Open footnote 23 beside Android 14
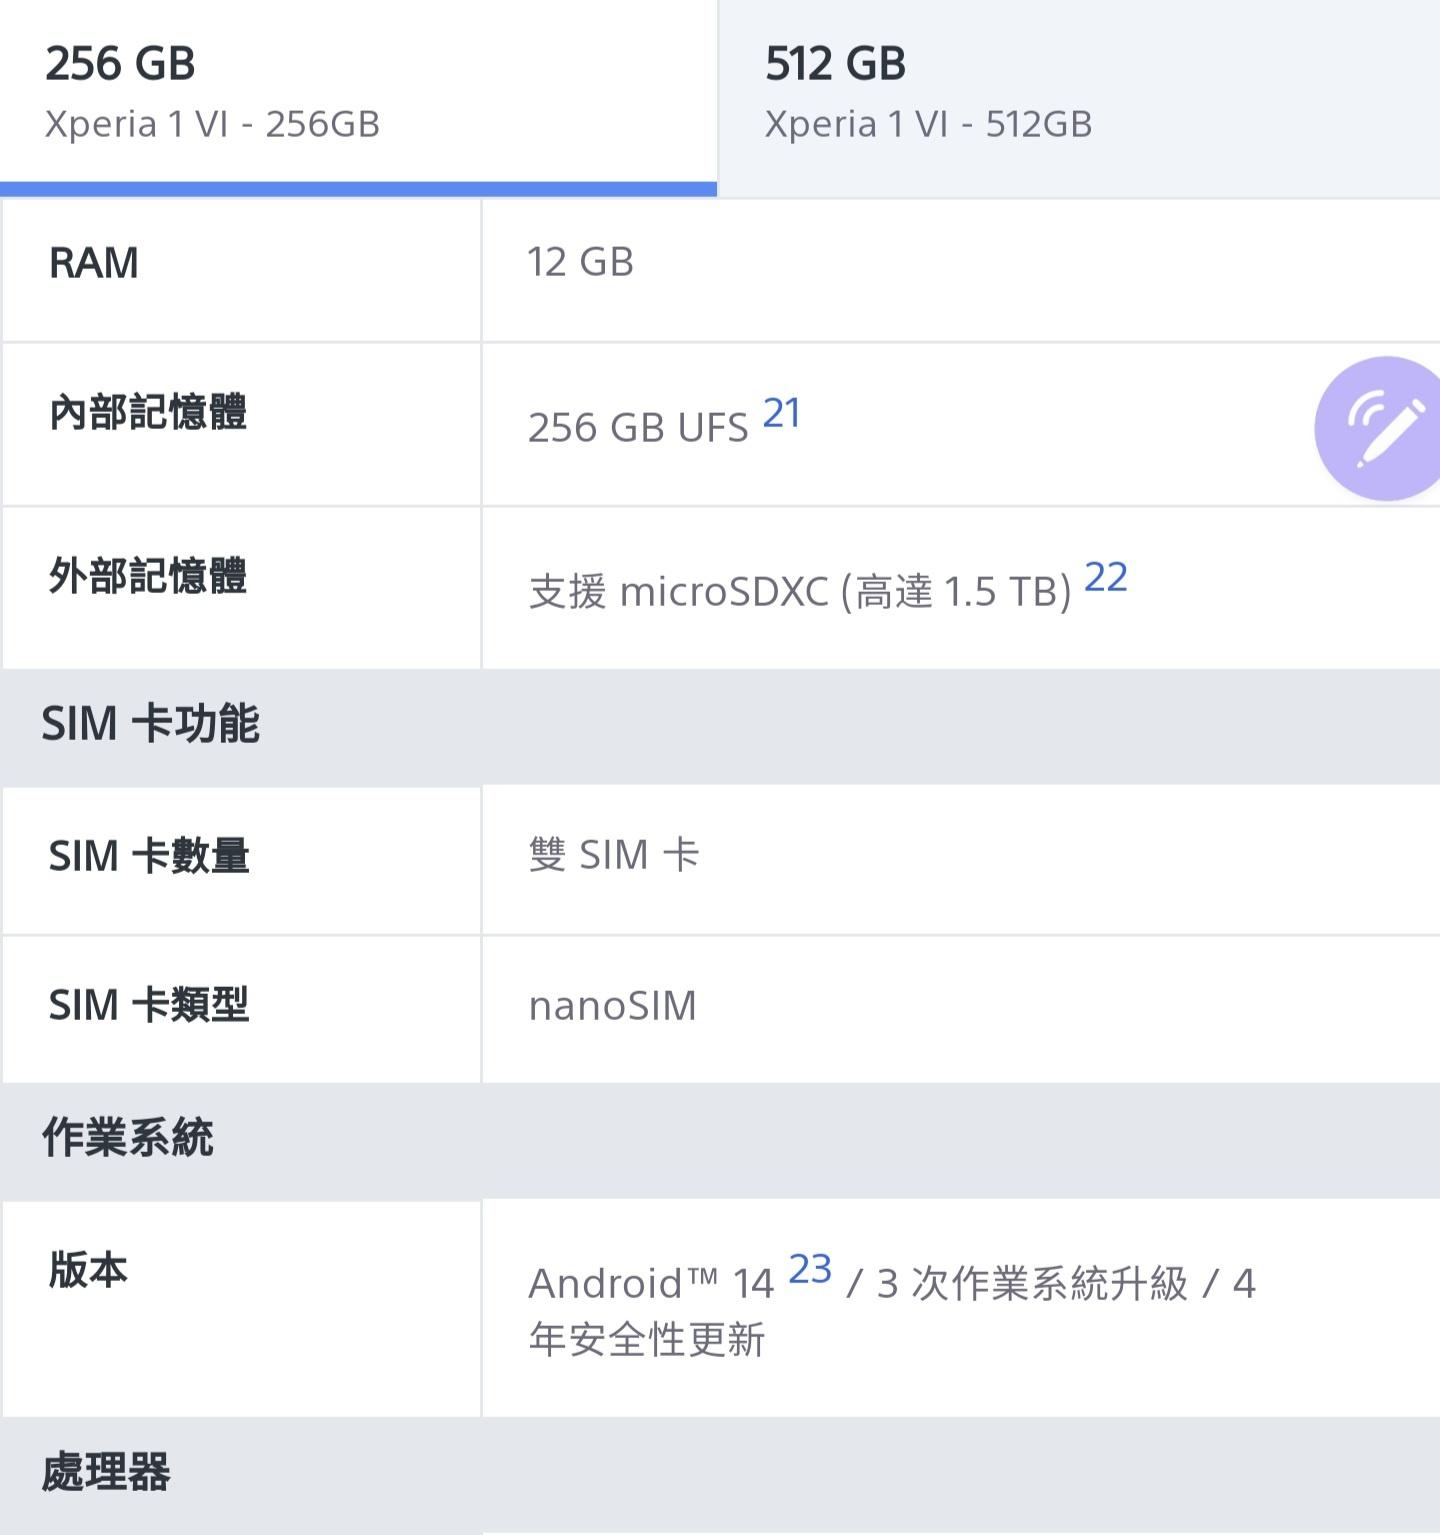This screenshot has height=1535, width=1440. point(809,1269)
